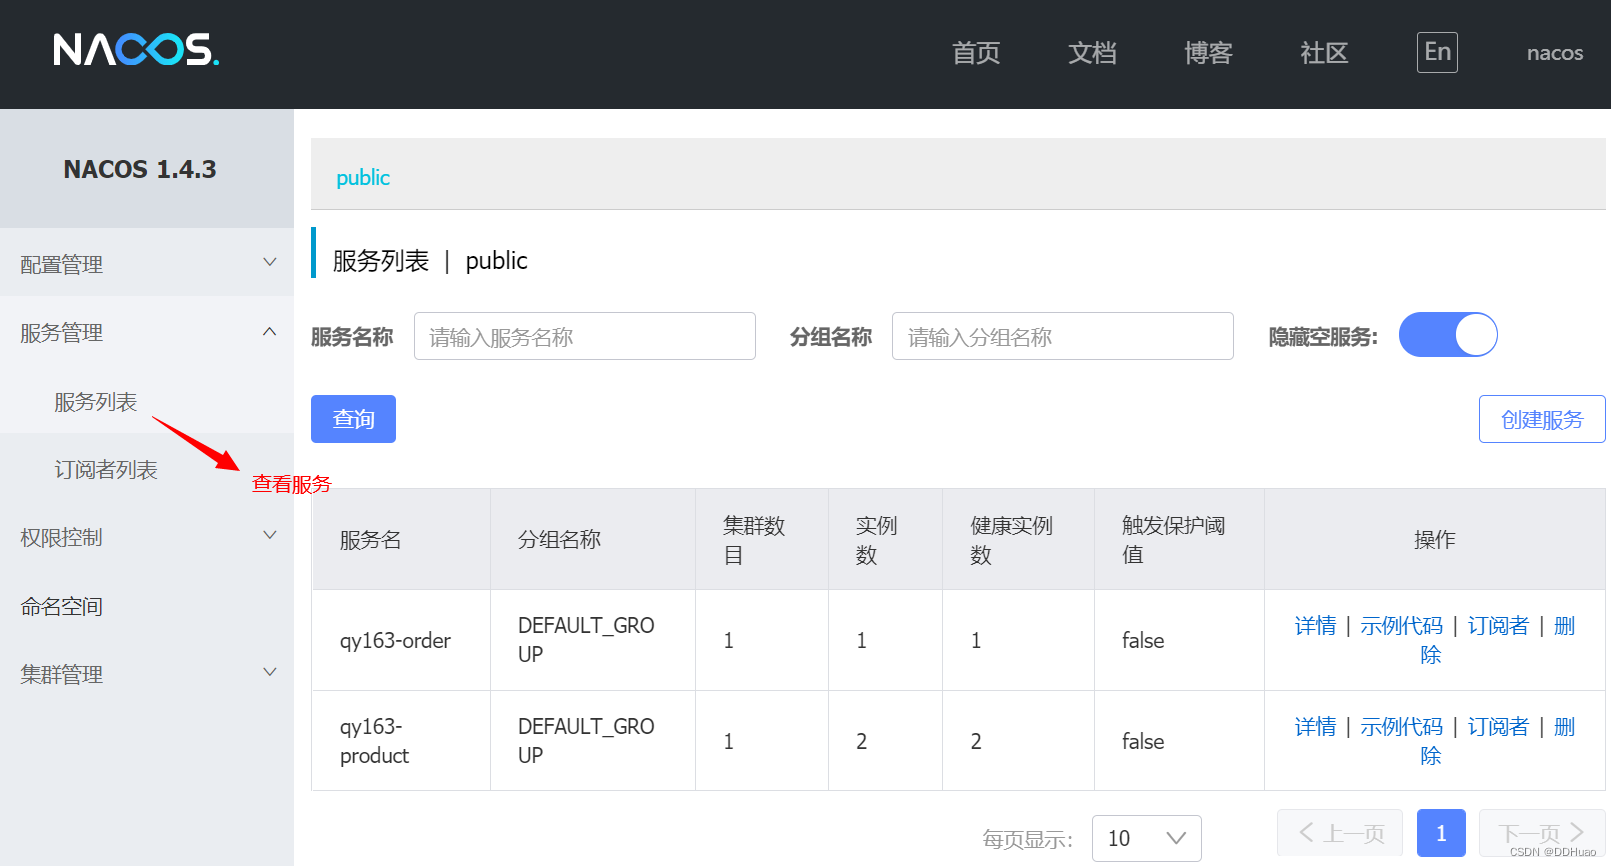Viewport: 1611px width, 866px height.
Task: Click 删除 for qy163-product service
Action: pyautogui.click(x=1565, y=727)
